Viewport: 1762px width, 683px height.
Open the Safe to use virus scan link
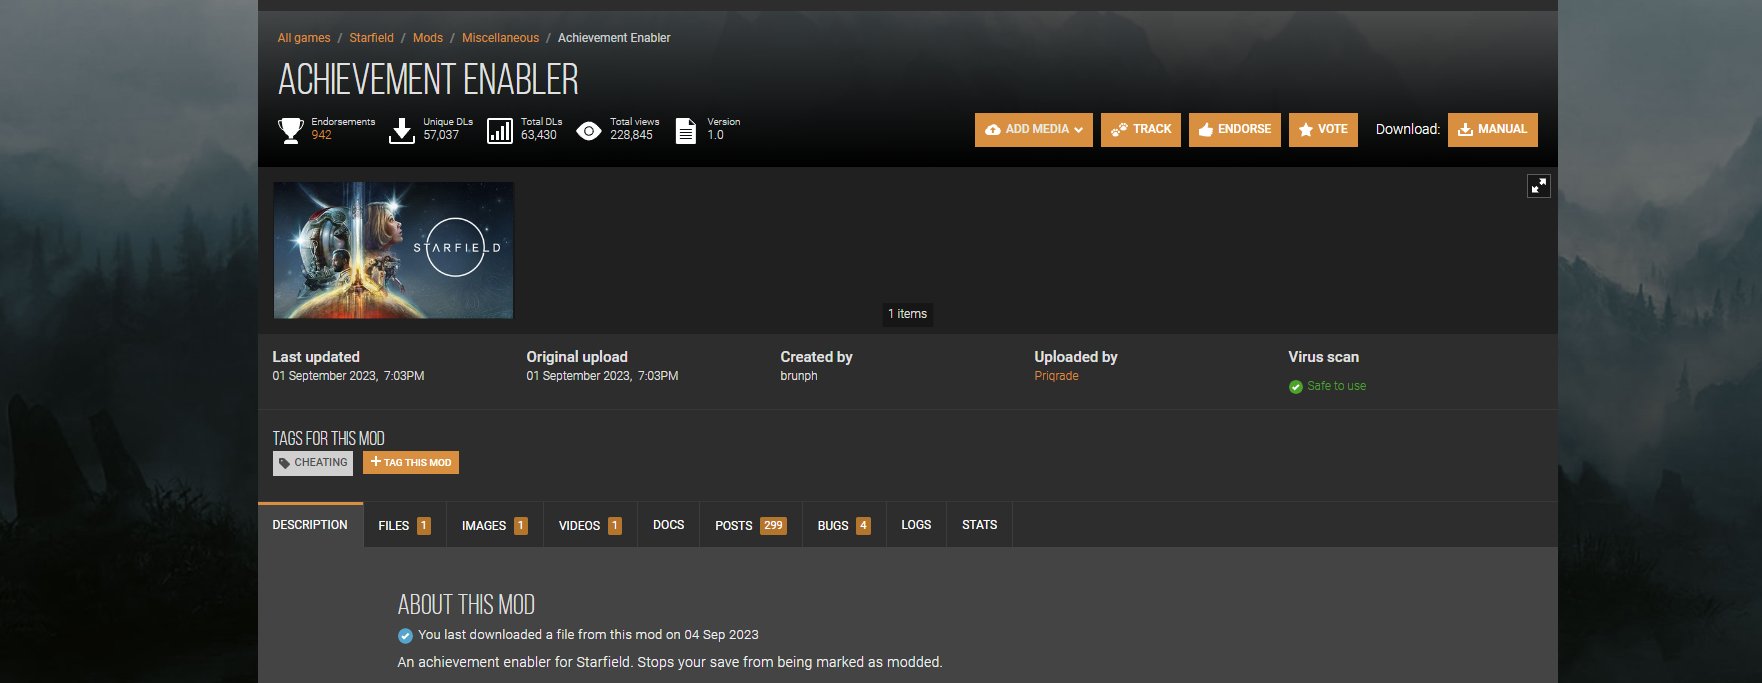coord(1336,386)
